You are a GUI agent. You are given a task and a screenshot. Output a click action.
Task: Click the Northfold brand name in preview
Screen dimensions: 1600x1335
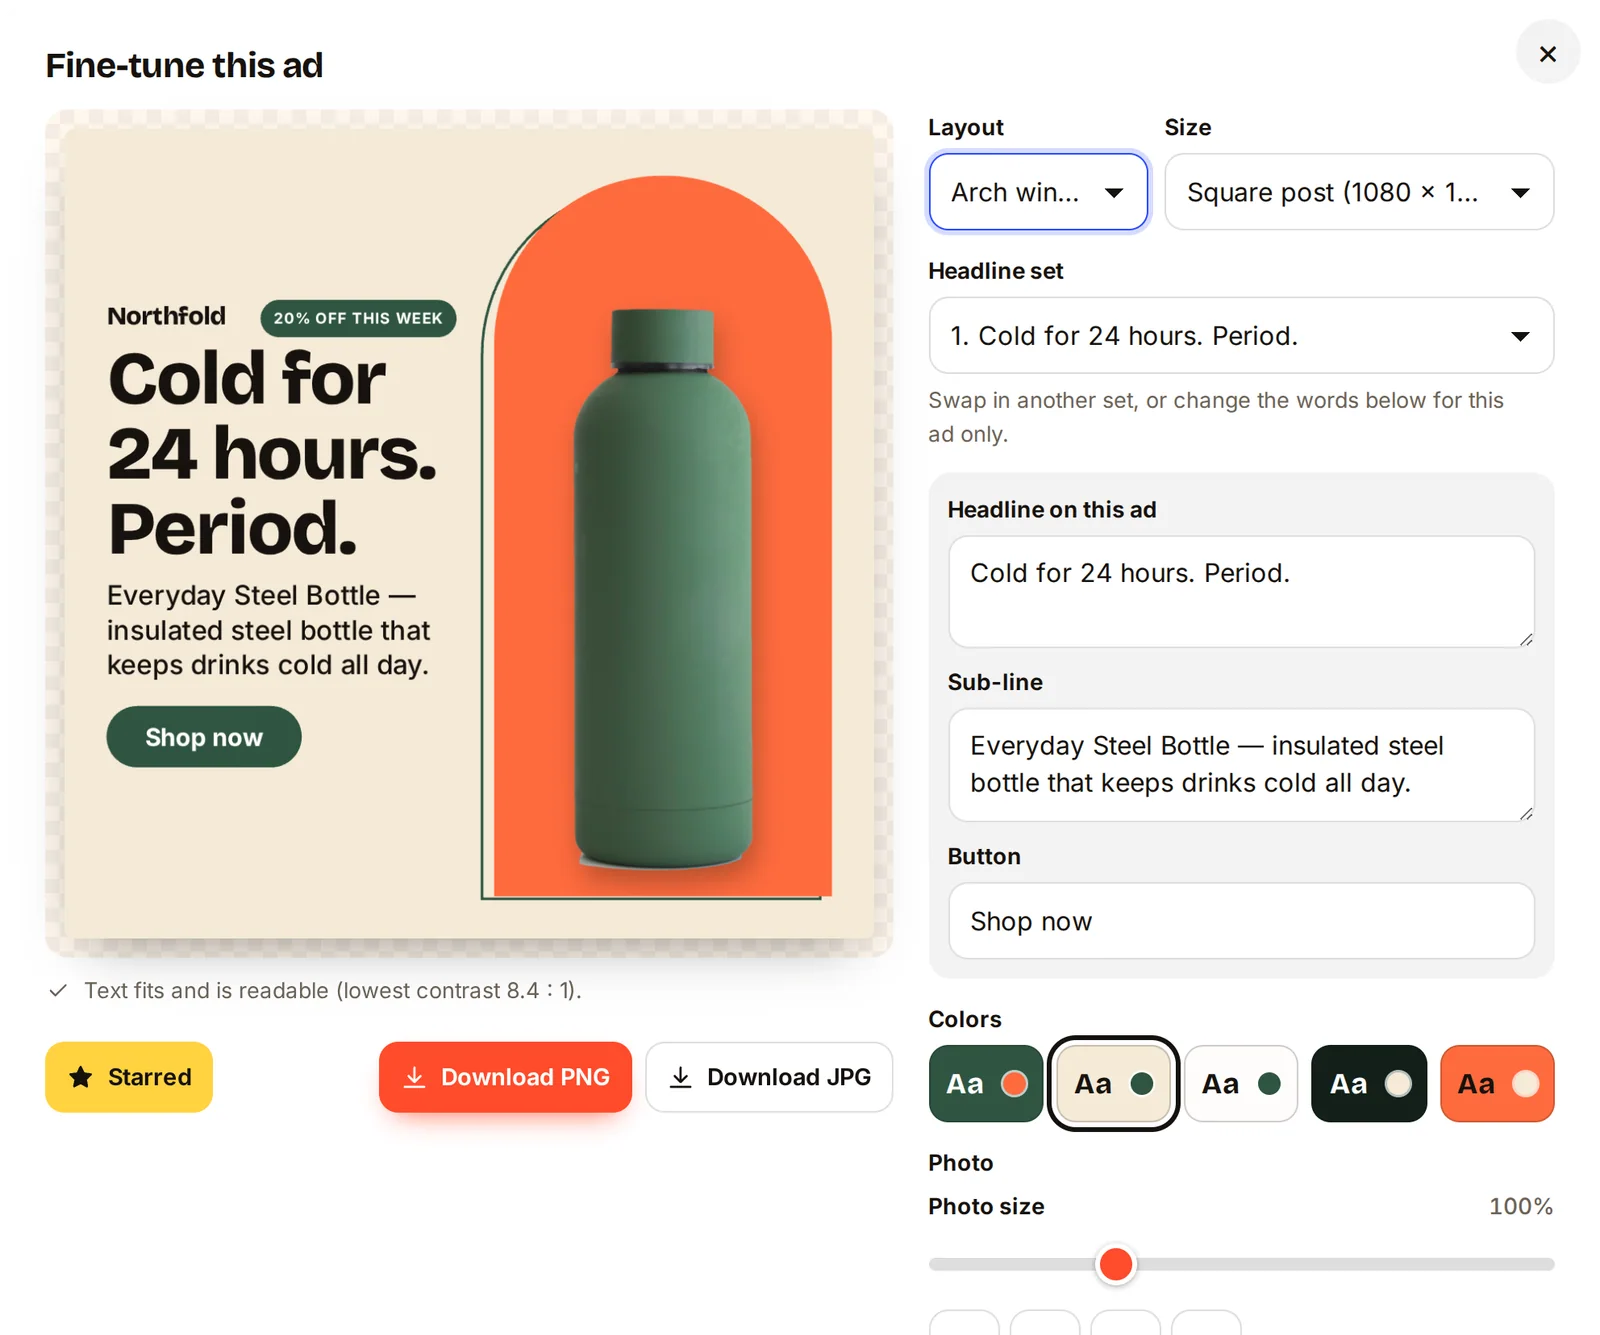coord(167,316)
